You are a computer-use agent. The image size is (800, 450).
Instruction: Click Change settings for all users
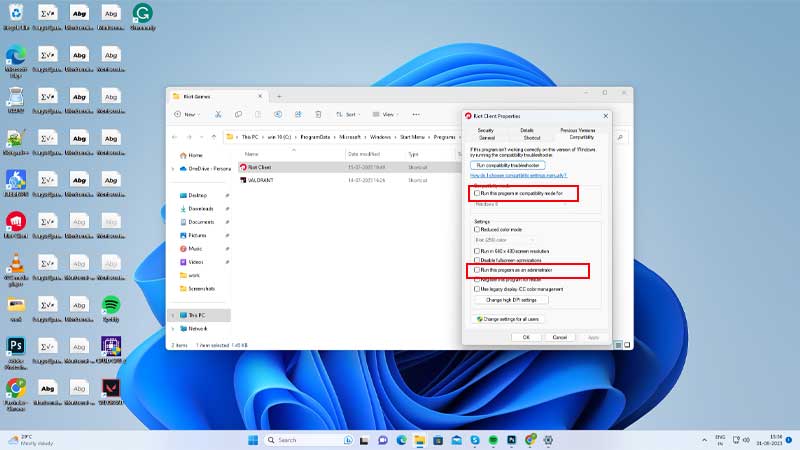tap(508, 319)
